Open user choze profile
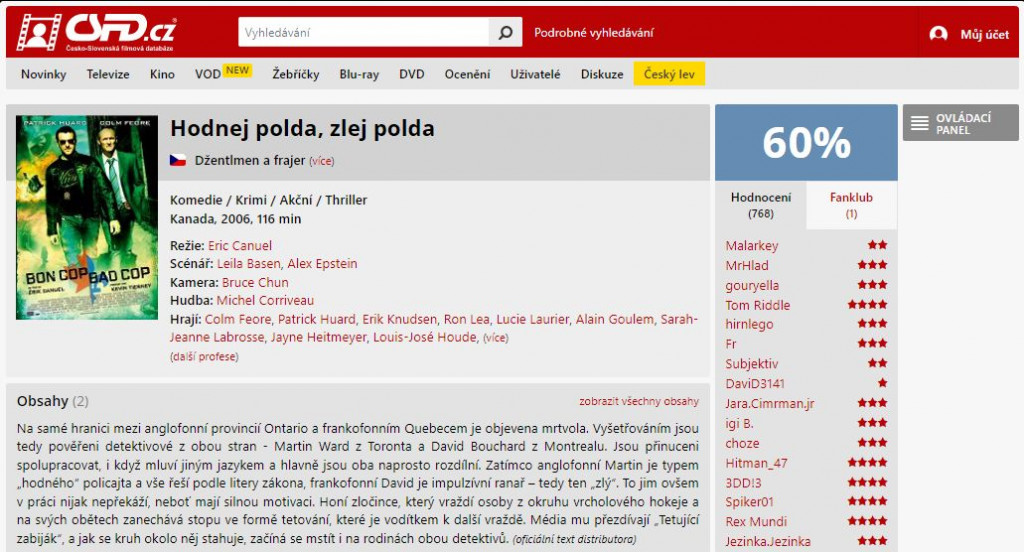Screen dimensions: 1024x552 tap(743, 443)
